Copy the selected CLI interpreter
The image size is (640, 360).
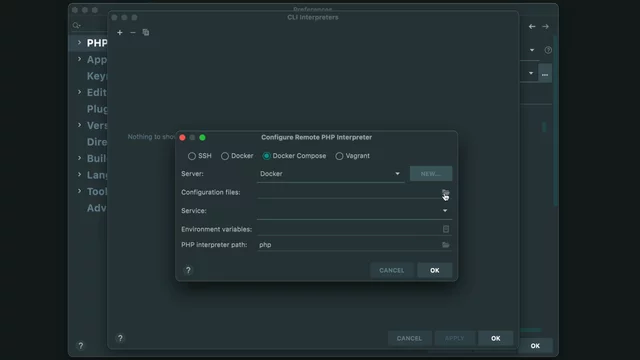tap(146, 32)
